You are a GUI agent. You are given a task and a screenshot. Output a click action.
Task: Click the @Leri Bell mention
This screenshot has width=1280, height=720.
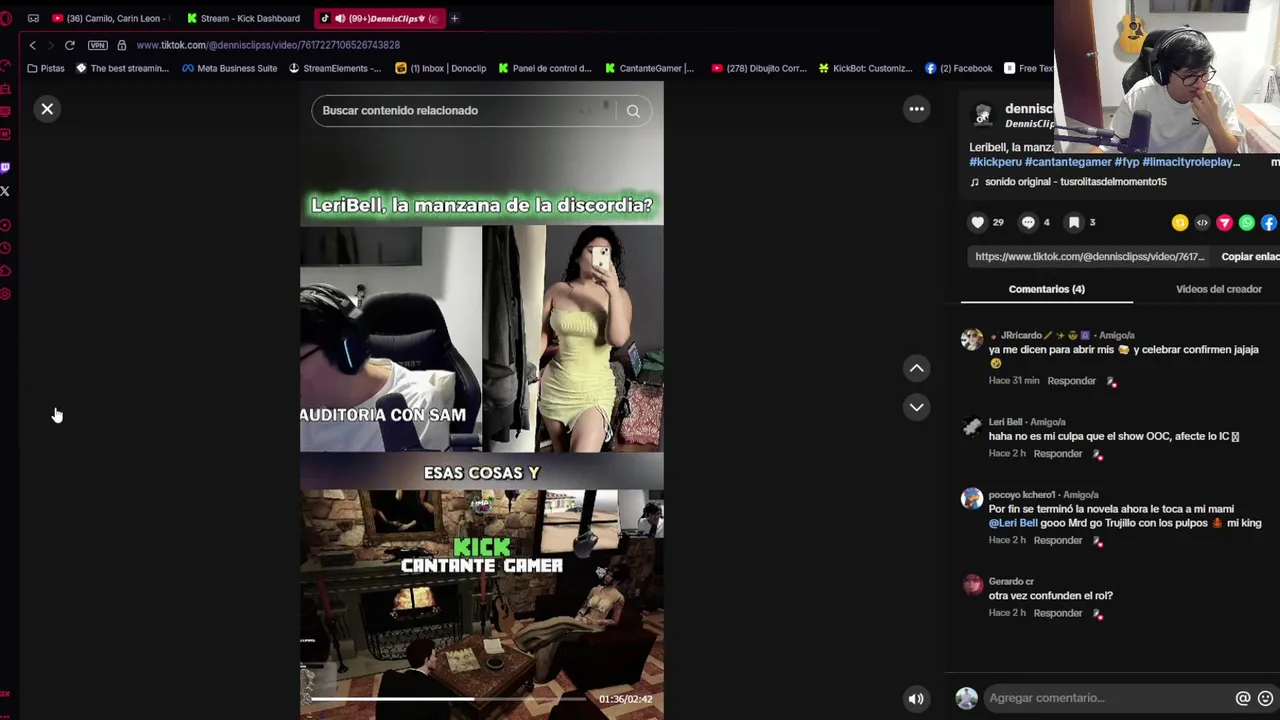1013,523
